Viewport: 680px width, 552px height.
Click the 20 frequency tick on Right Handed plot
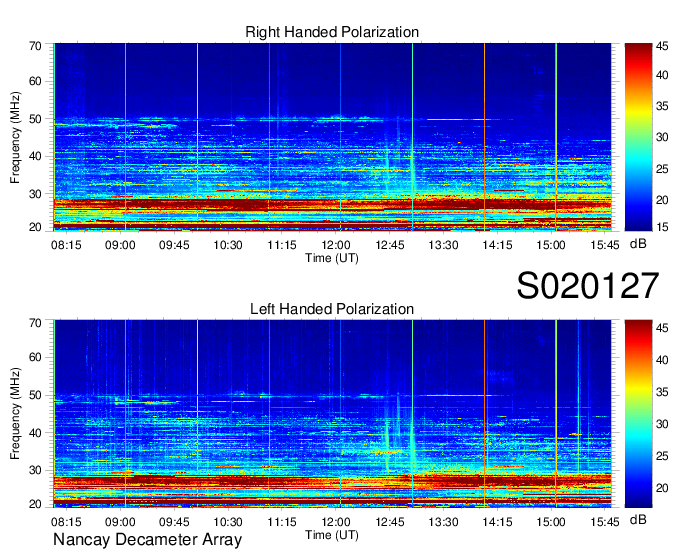(36, 227)
